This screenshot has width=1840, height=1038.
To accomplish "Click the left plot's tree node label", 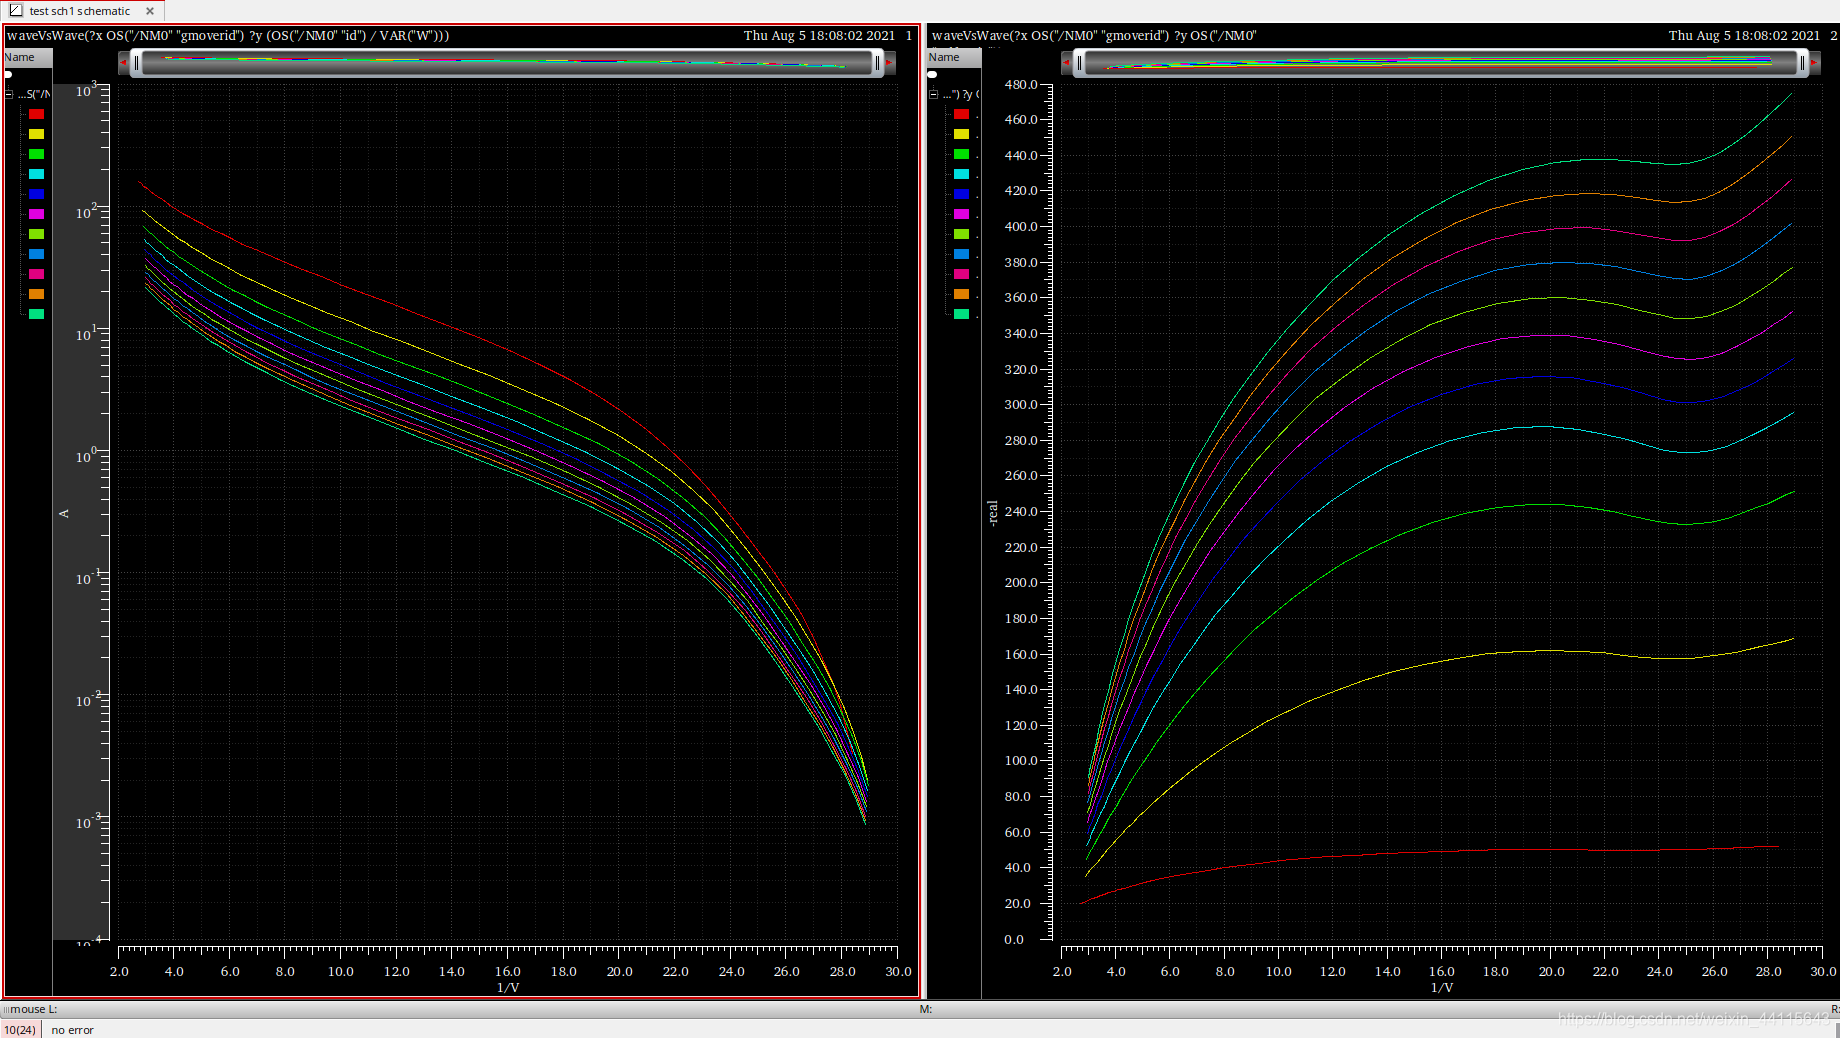I will tap(34, 94).
